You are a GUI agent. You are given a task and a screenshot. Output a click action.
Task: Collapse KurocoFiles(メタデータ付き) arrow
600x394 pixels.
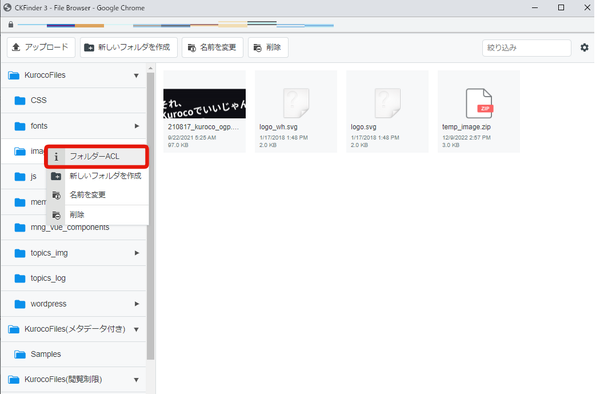136,329
